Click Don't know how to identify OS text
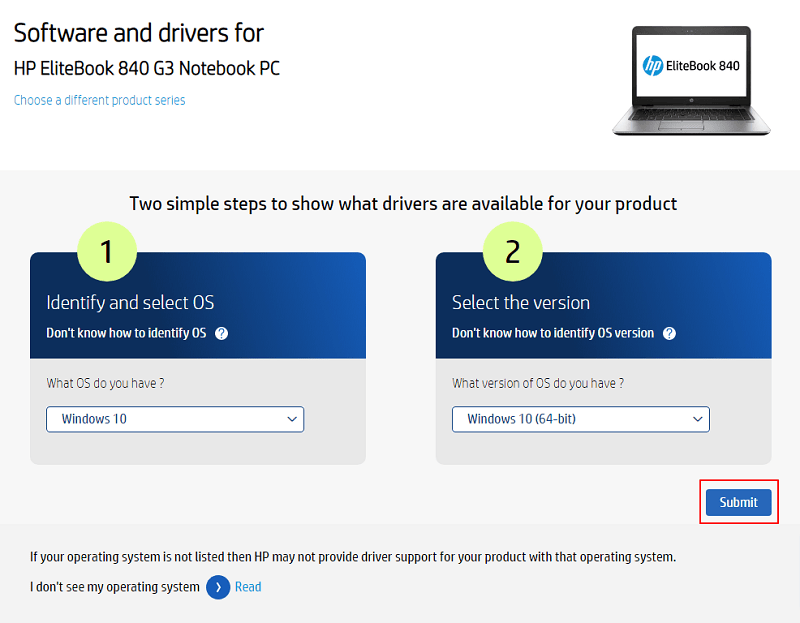The height and width of the screenshot is (623, 800). point(128,334)
